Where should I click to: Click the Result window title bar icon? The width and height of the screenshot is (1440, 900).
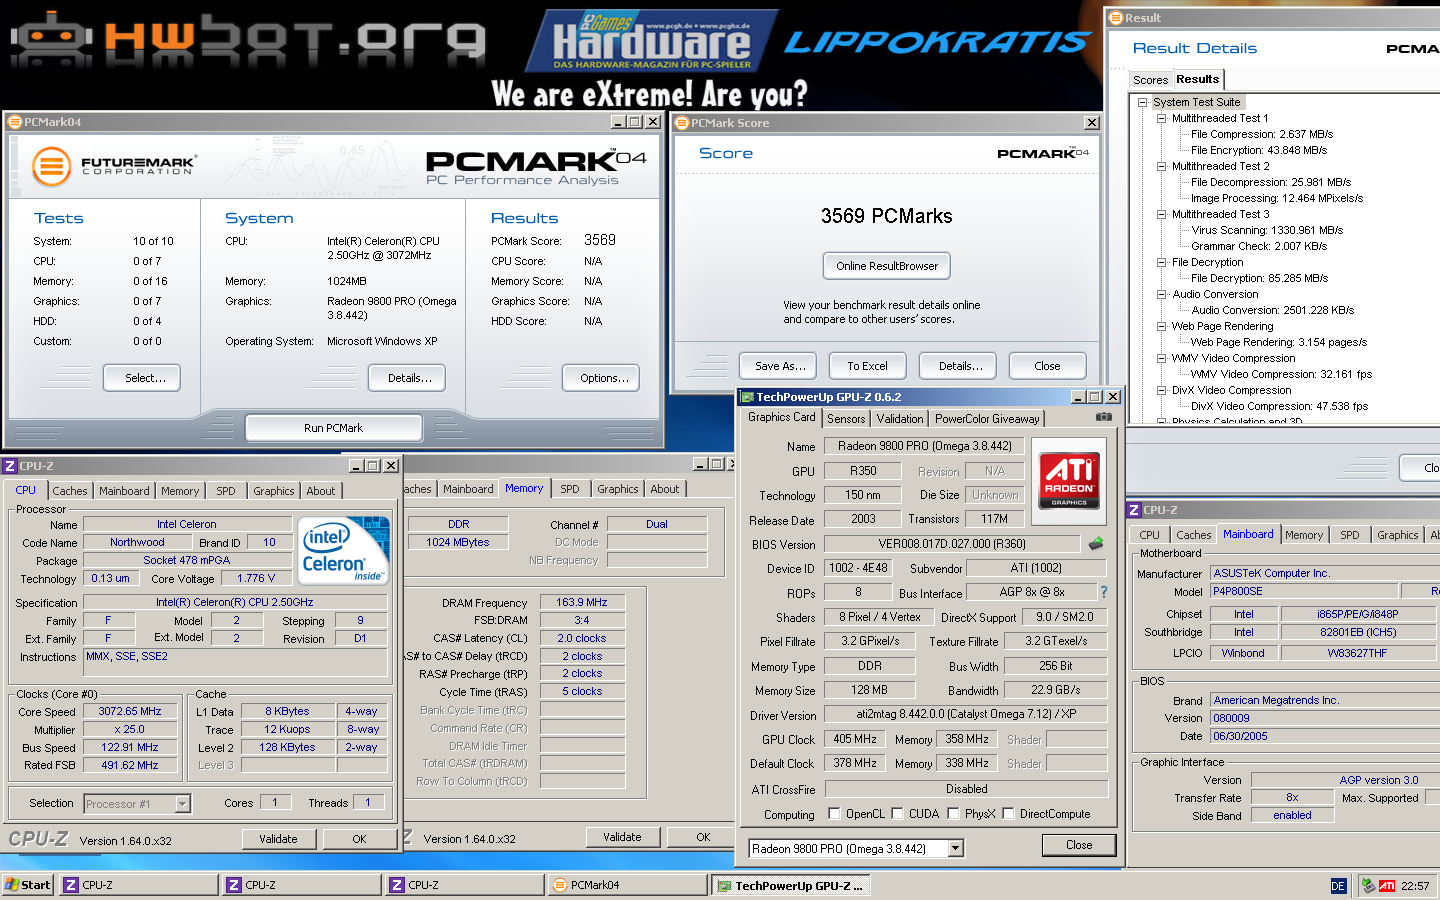pos(1116,18)
